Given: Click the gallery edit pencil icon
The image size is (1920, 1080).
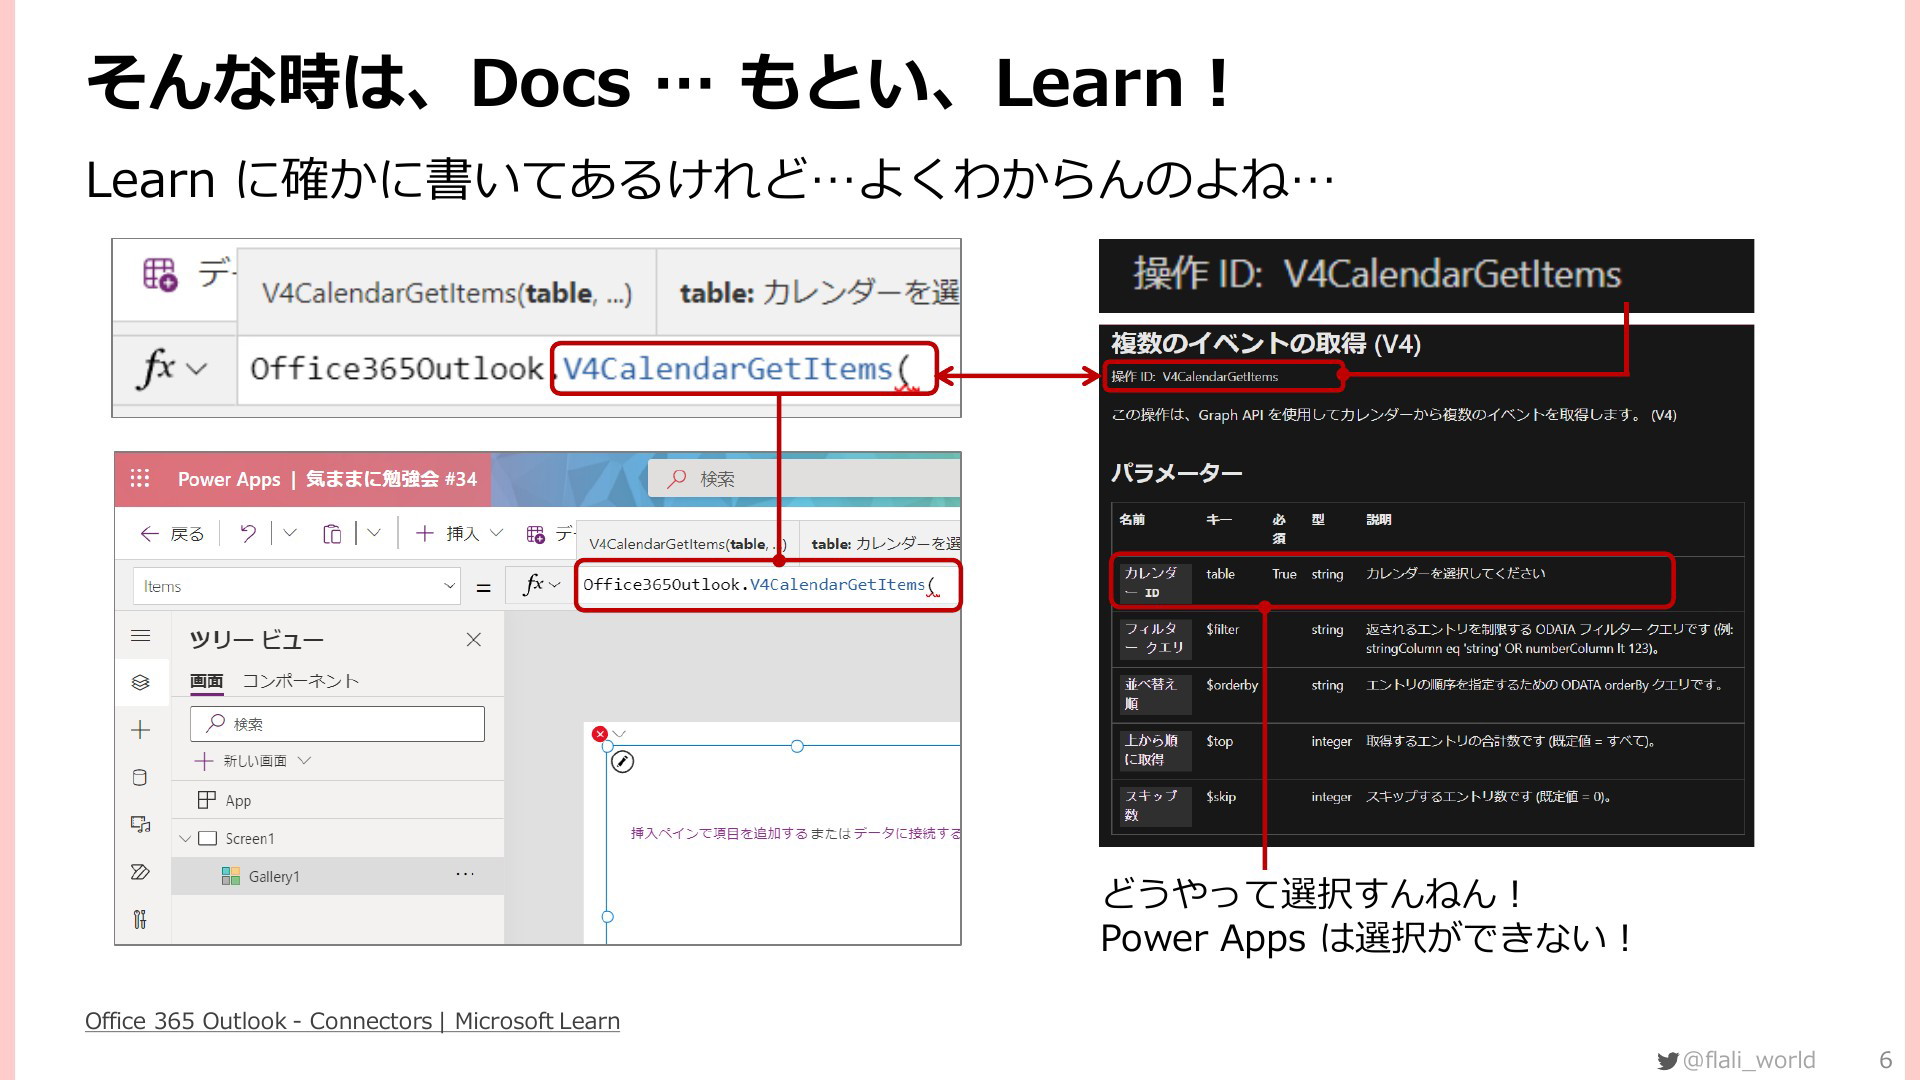Looking at the screenshot, I should pyautogui.click(x=622, y=762).
